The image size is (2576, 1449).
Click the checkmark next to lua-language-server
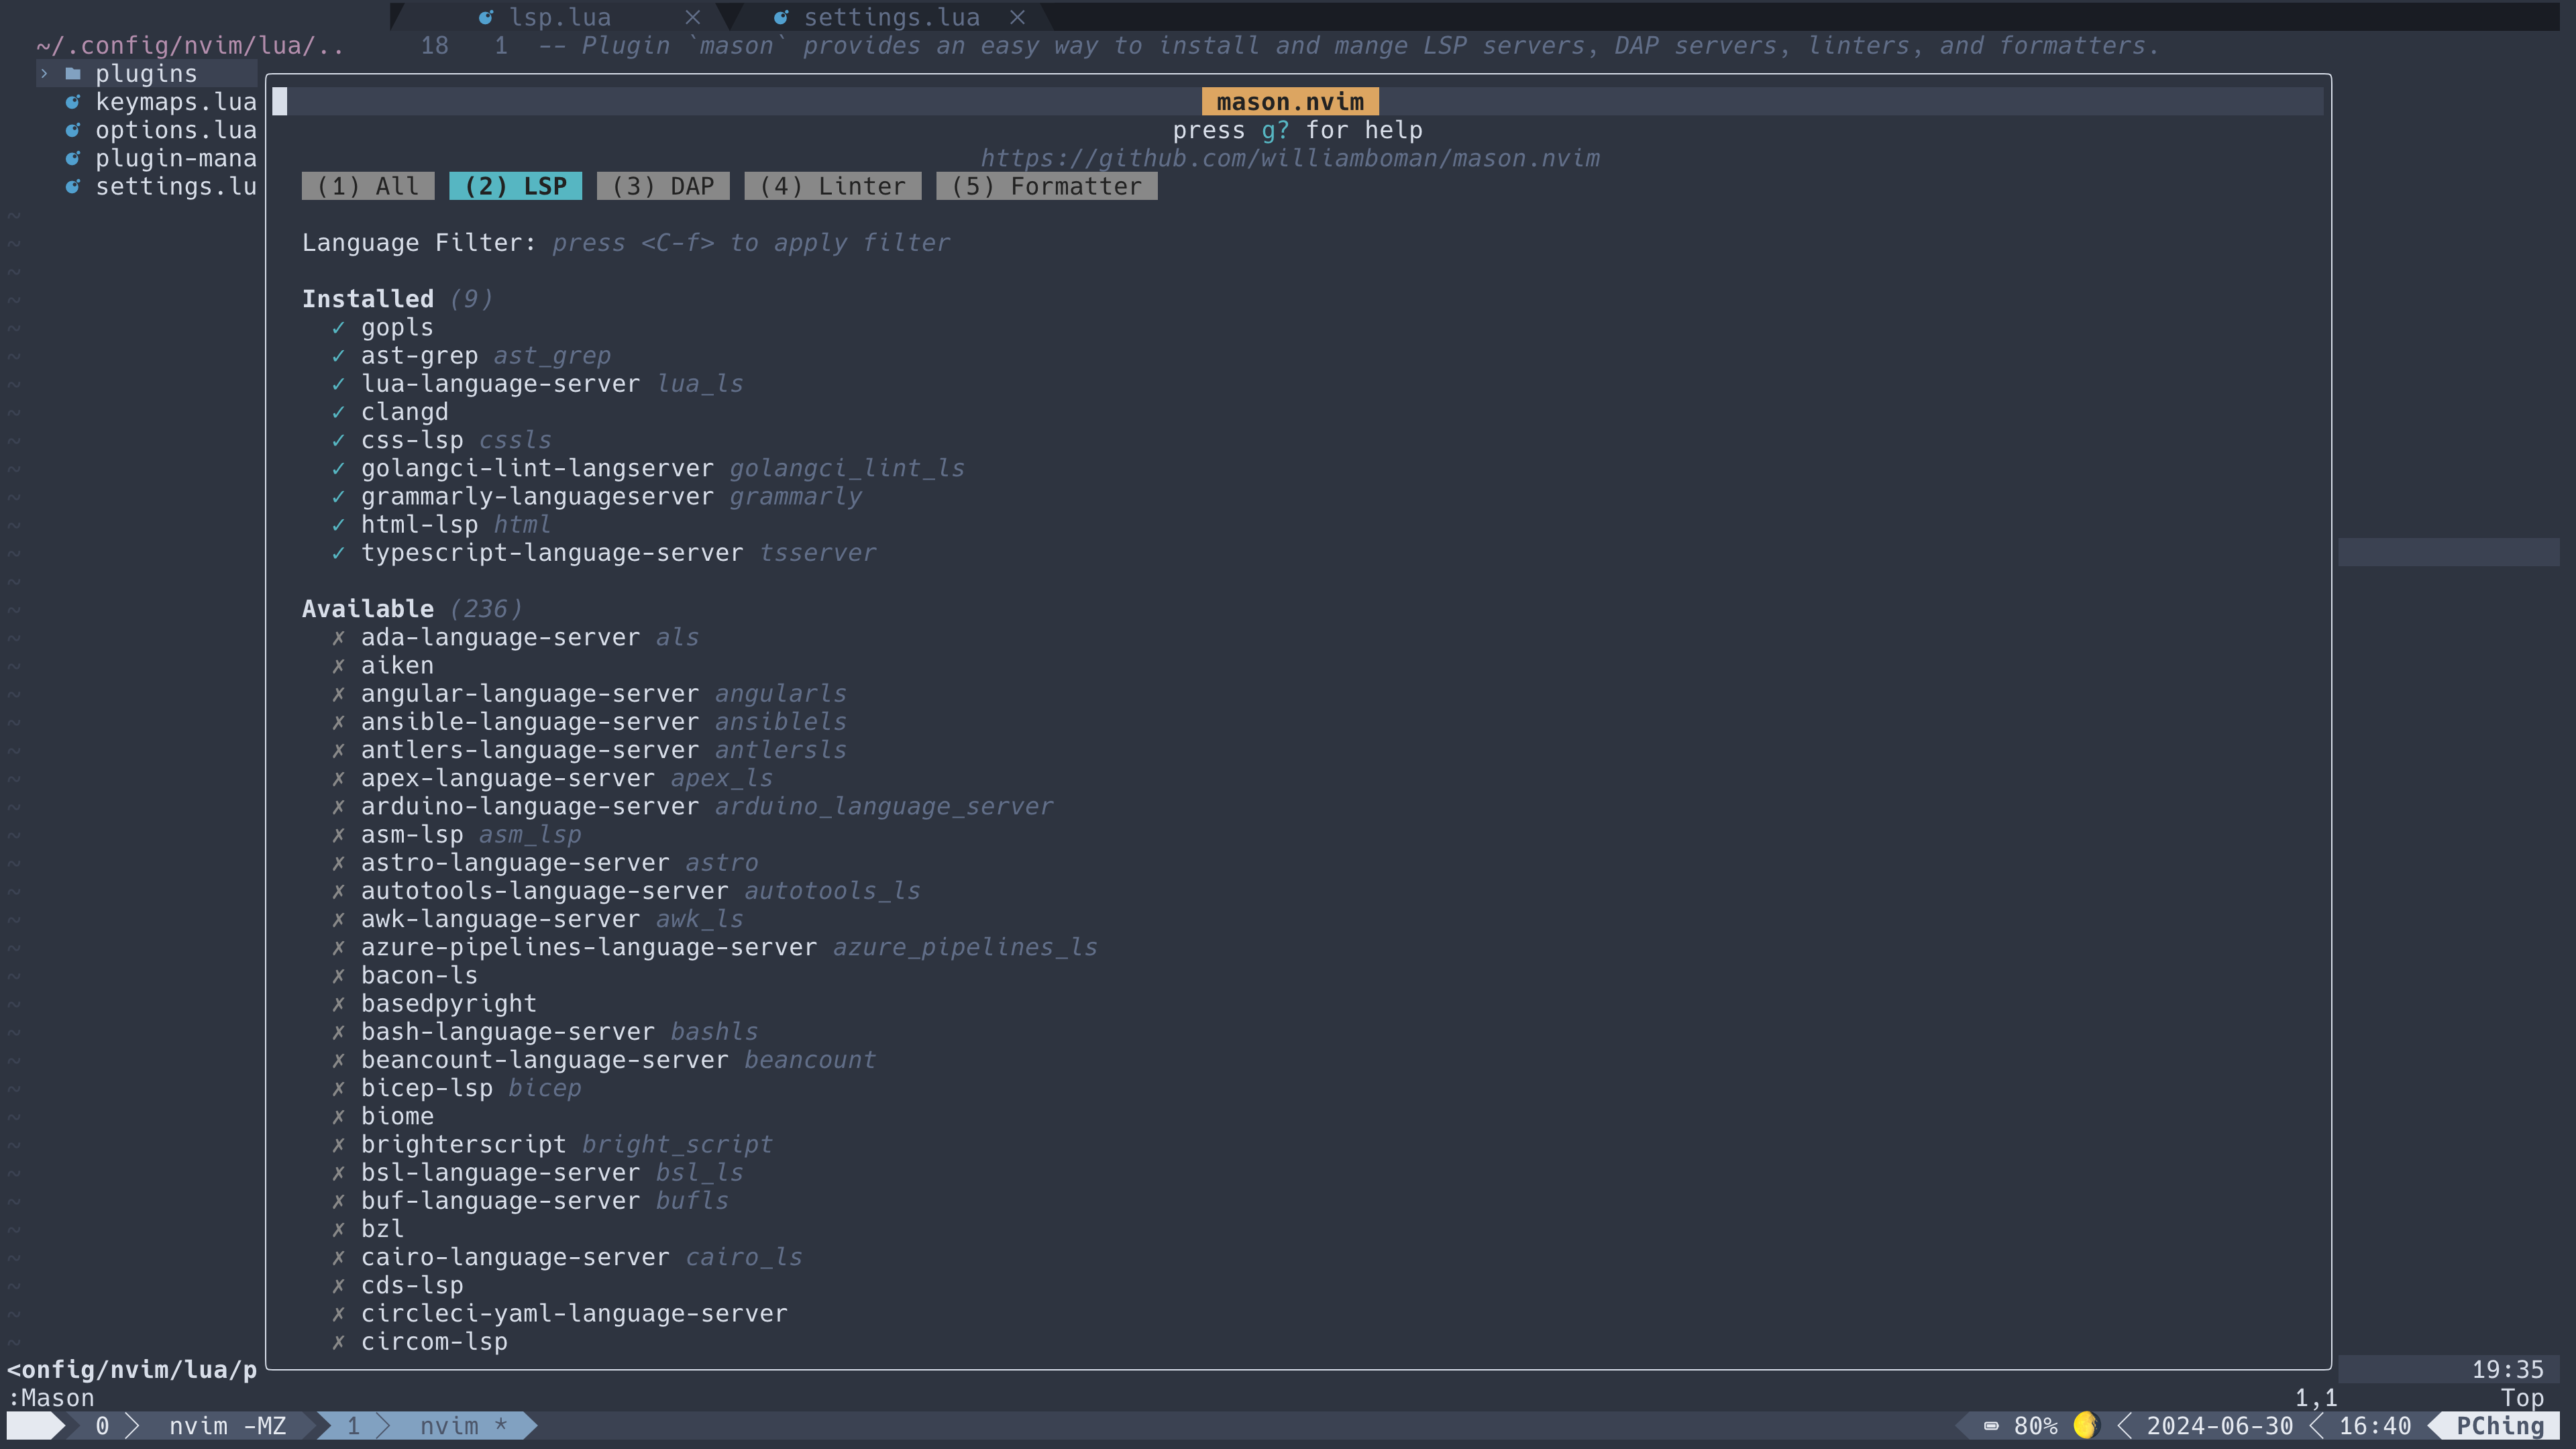pos(338,384)
